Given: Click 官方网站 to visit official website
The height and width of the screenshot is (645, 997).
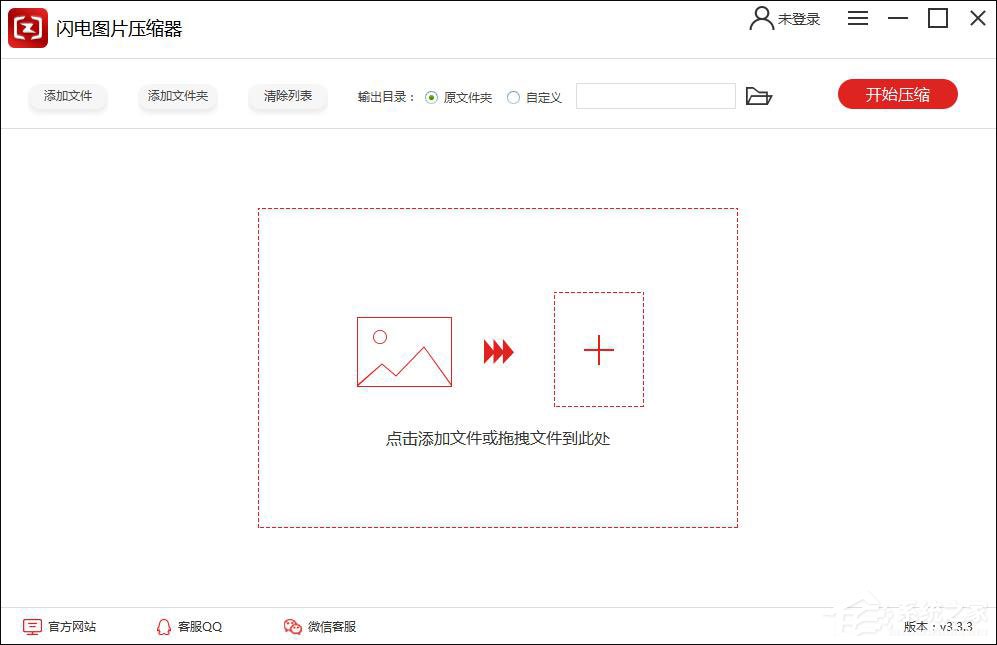Looking at the screenshot, I should coord(70,626).
